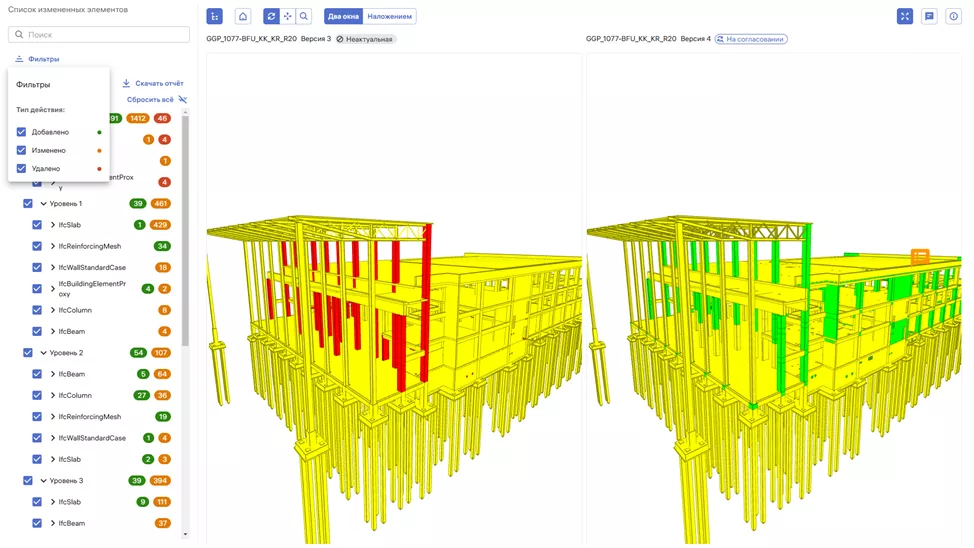Switch to the Наложением view mode
Screen dimensions: 974x548
[x=389, y=16]
